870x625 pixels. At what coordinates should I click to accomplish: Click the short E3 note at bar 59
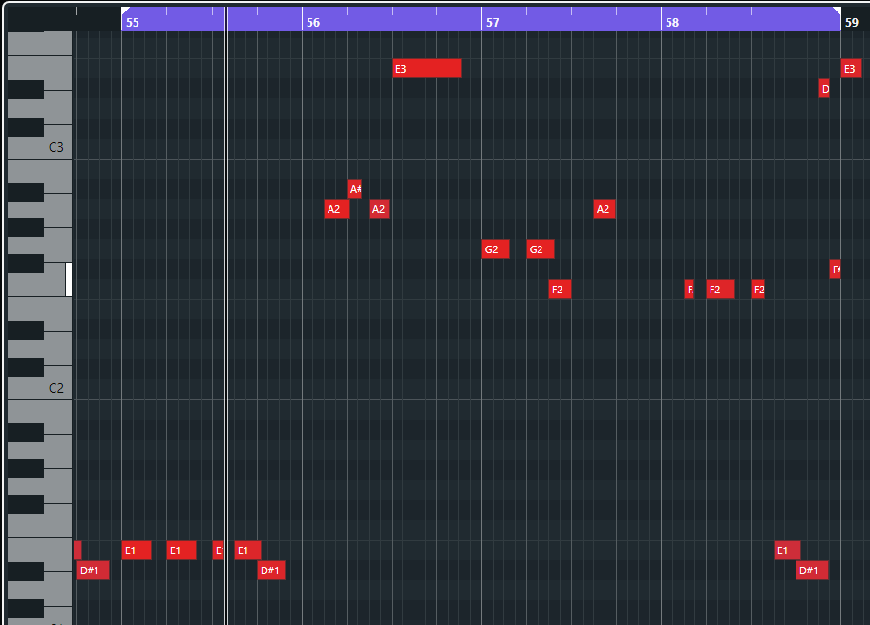pos(850,68)
